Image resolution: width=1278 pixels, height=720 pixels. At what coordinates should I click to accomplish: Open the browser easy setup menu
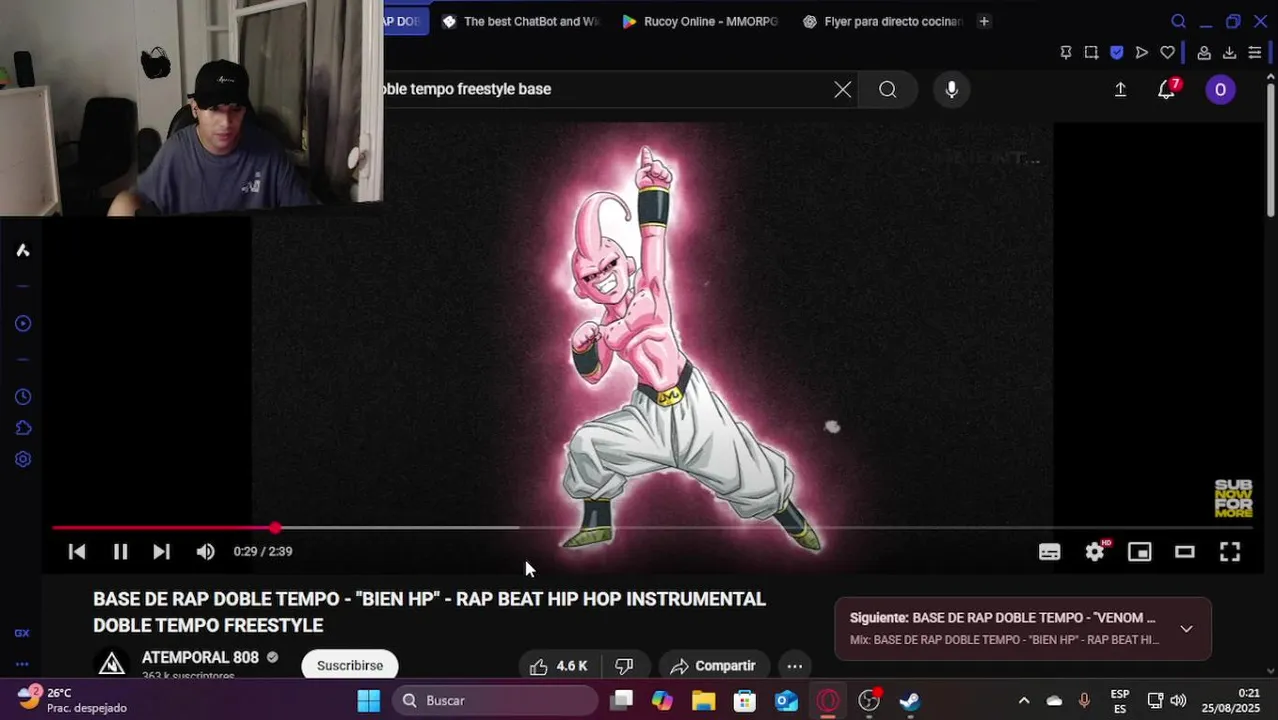[1255, 53]
